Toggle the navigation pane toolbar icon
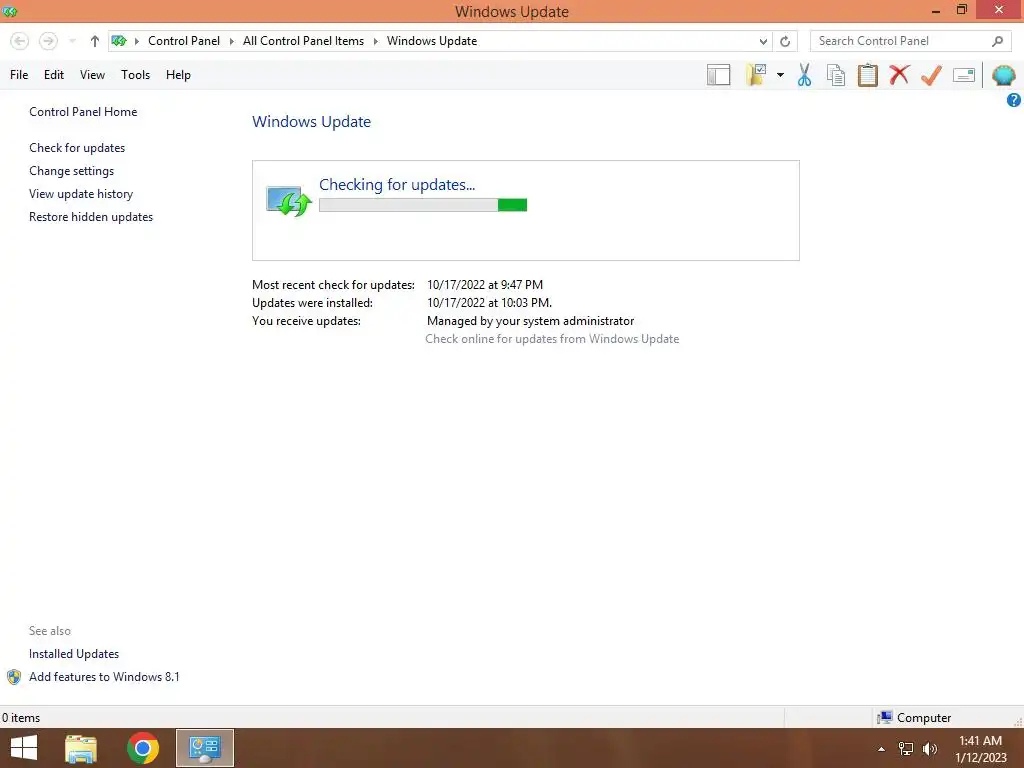 [718, 75]
